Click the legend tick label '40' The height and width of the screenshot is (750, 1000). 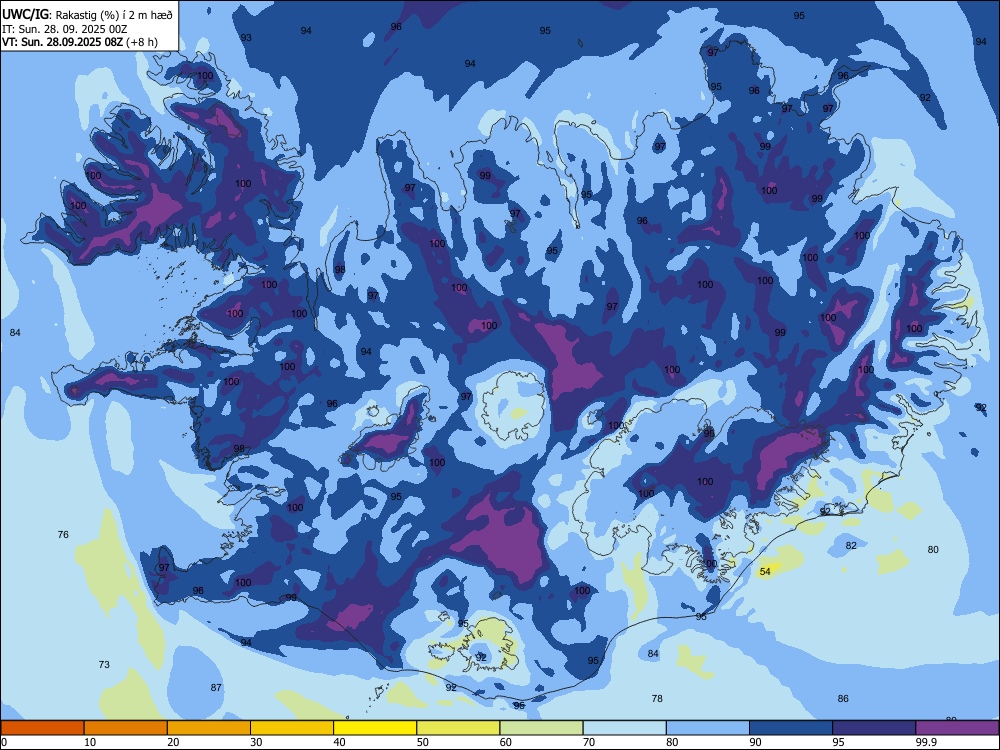click(x=340, y=742)
